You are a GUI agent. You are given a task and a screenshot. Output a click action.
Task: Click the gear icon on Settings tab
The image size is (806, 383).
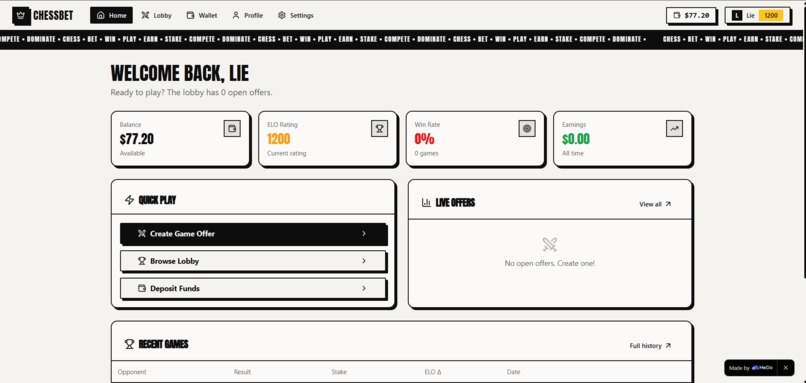point(282,15)
